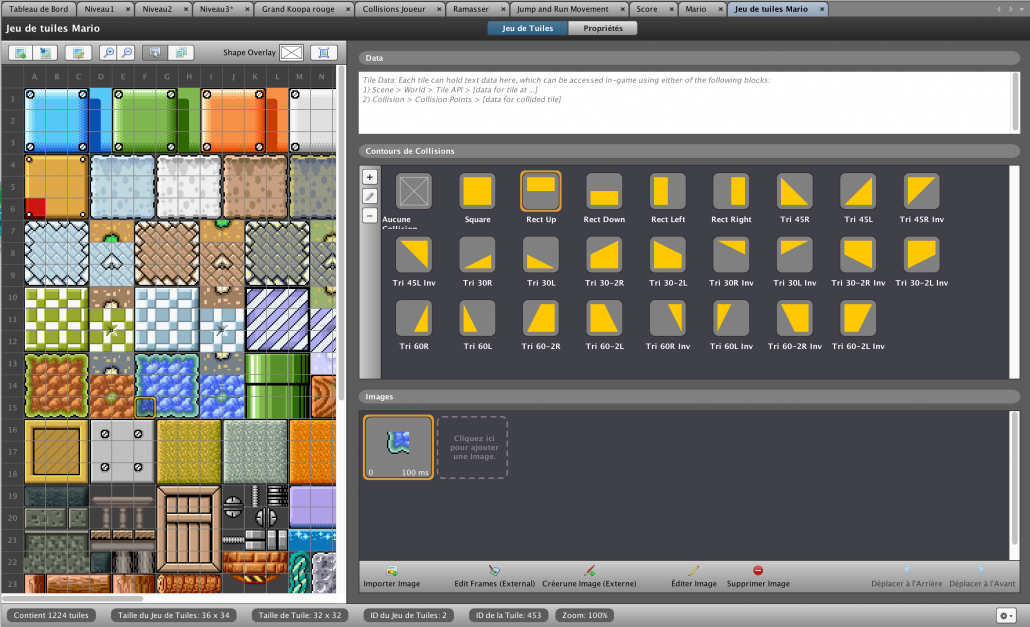Image resolution: width=1030 pixels, height=627 pixels.
Task: Close the Ramasser tab
Action: (x=504, y=9)
